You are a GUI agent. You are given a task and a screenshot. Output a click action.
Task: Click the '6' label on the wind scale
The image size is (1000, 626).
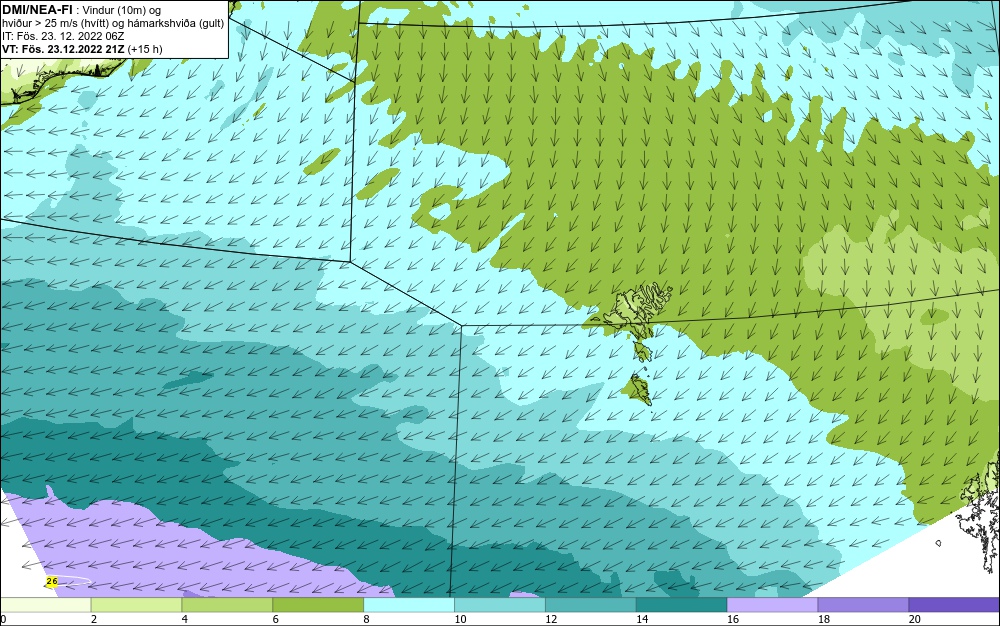pyautogui.click(x=276, y=619)
